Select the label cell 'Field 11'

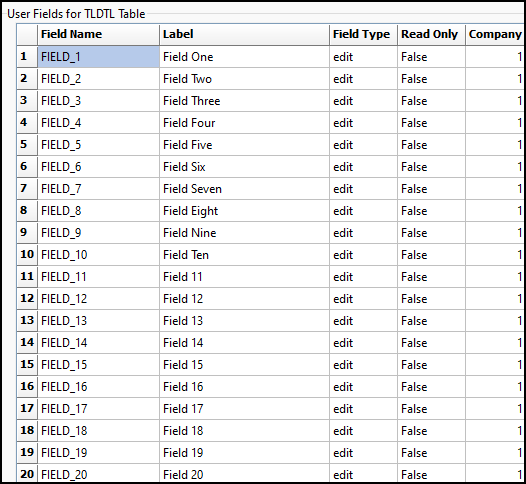[245, 277]
